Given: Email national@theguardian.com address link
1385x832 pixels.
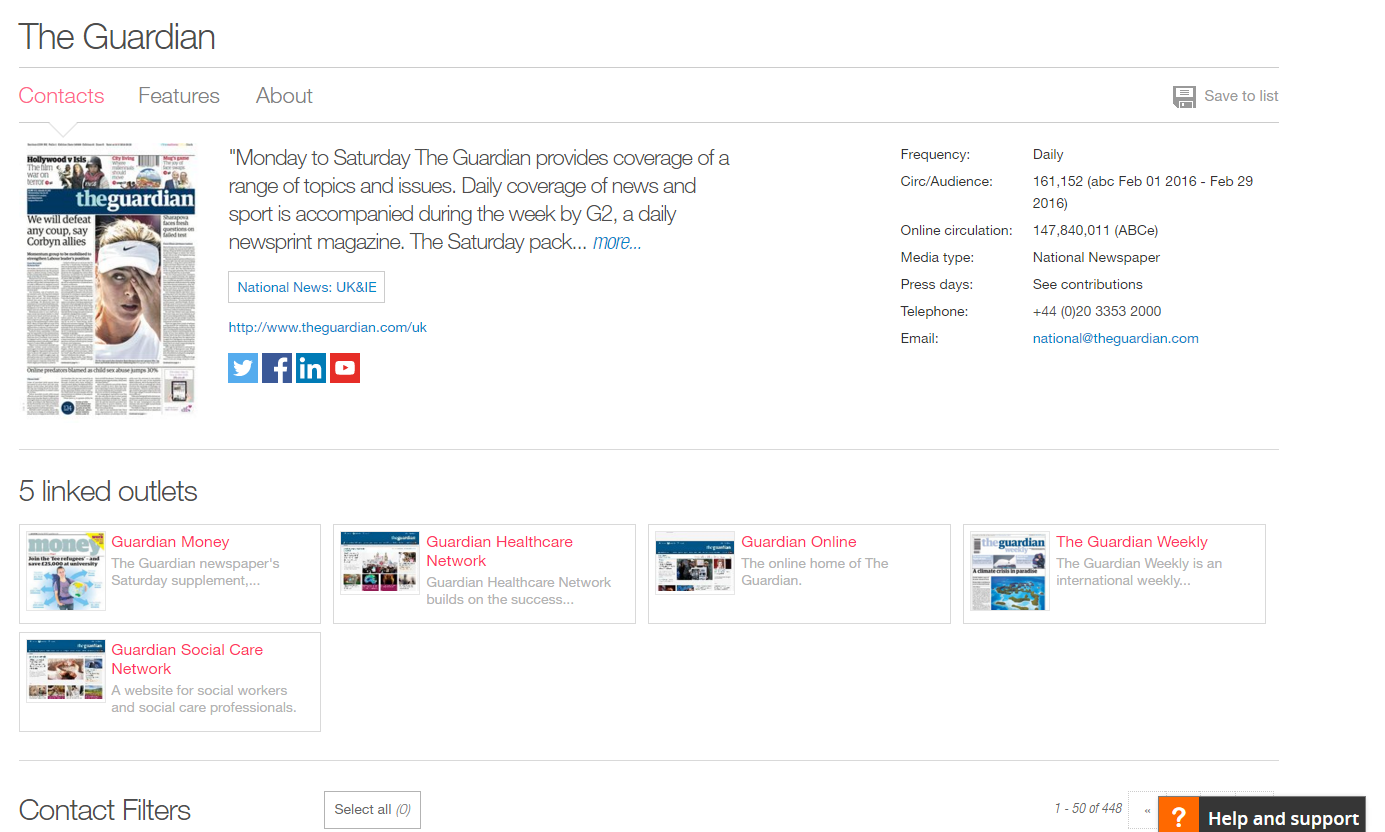Looking at the screenshot, I should [1116, 338].
